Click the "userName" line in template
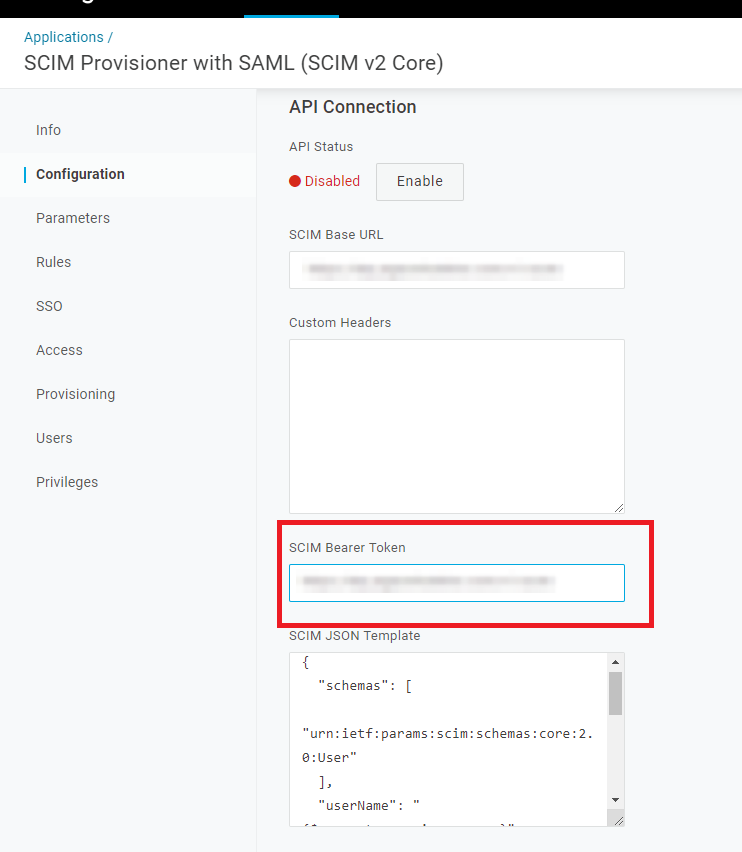The height and width of the screenshot is (852, 742). [x=368, y=805]
